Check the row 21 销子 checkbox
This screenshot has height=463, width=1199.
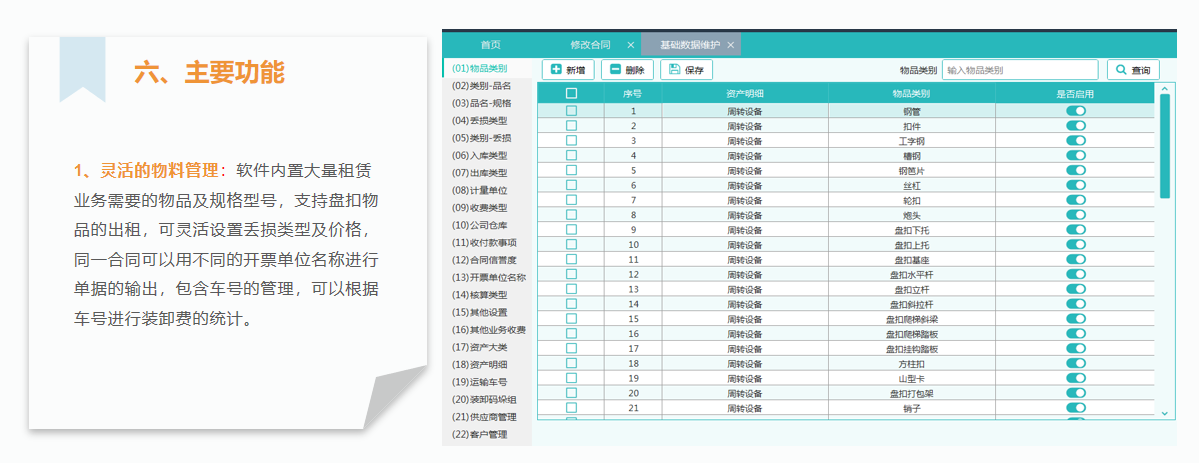tap(571, 408)
